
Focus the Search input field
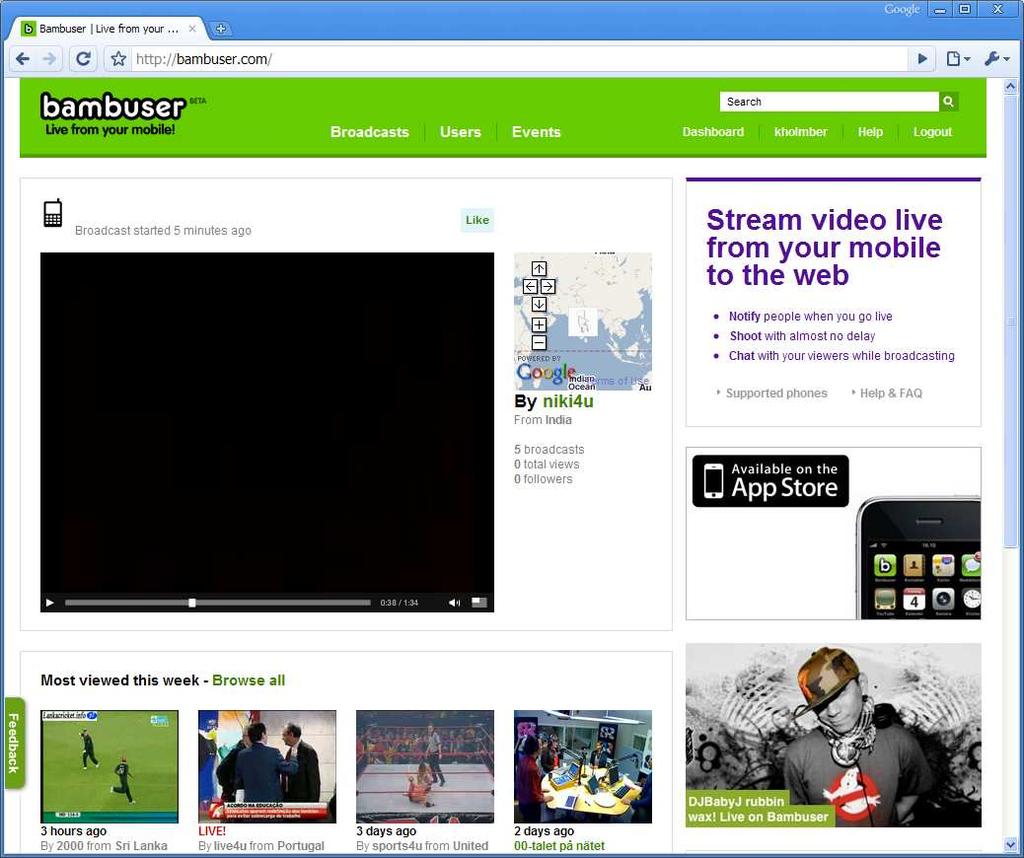(x=829, y=101)
